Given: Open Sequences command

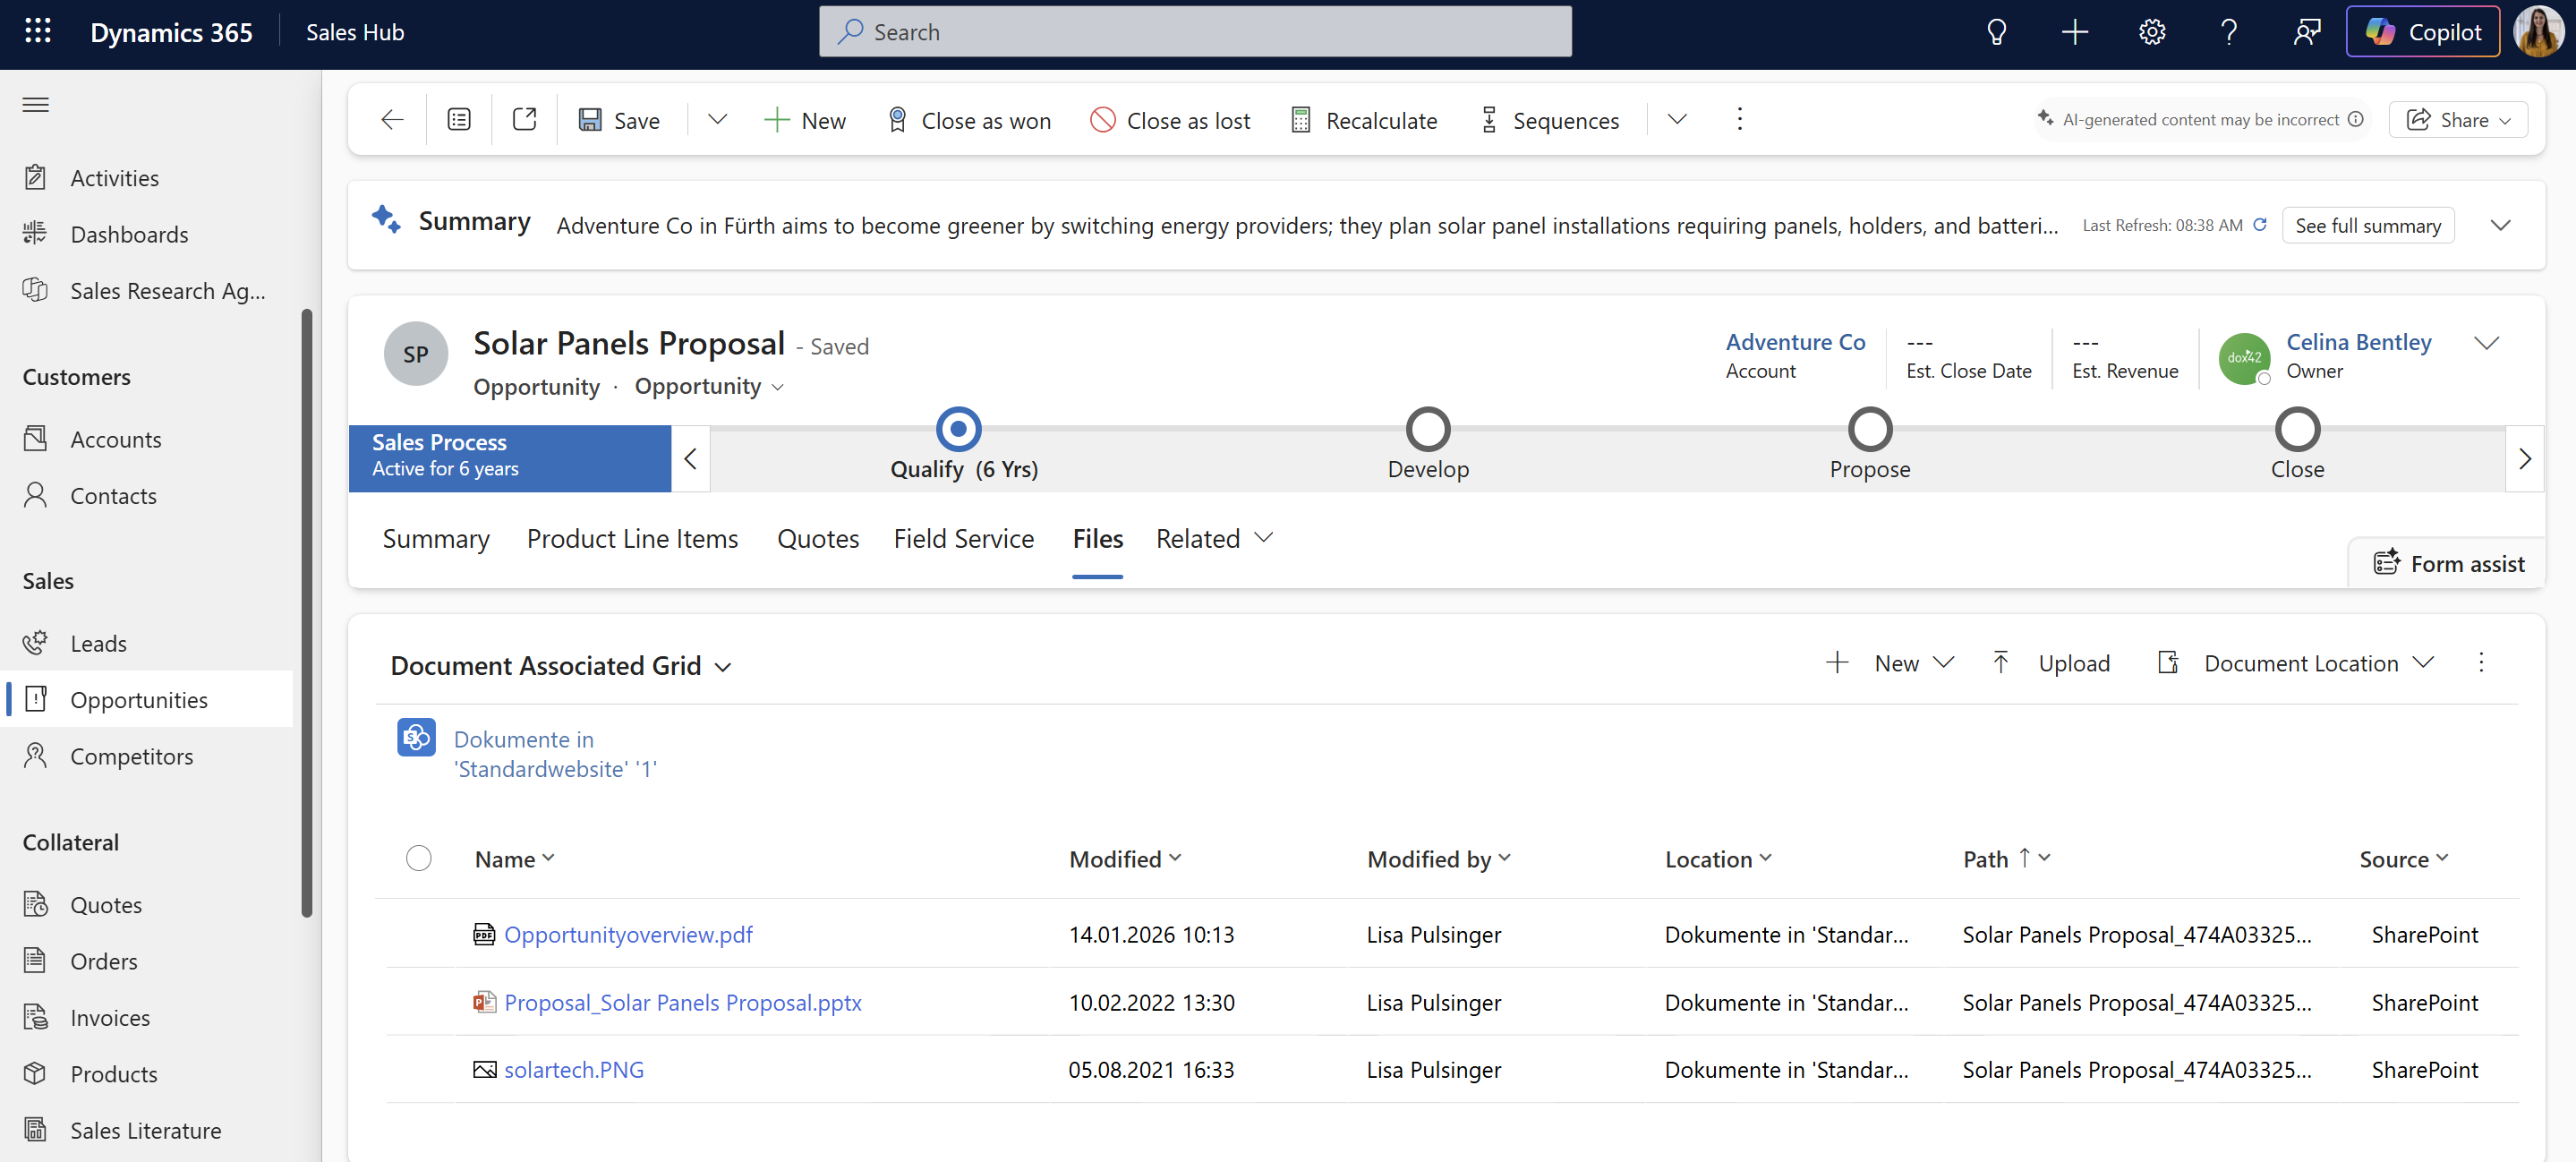Looking at the screenshot, I should tap(1549, 120).
